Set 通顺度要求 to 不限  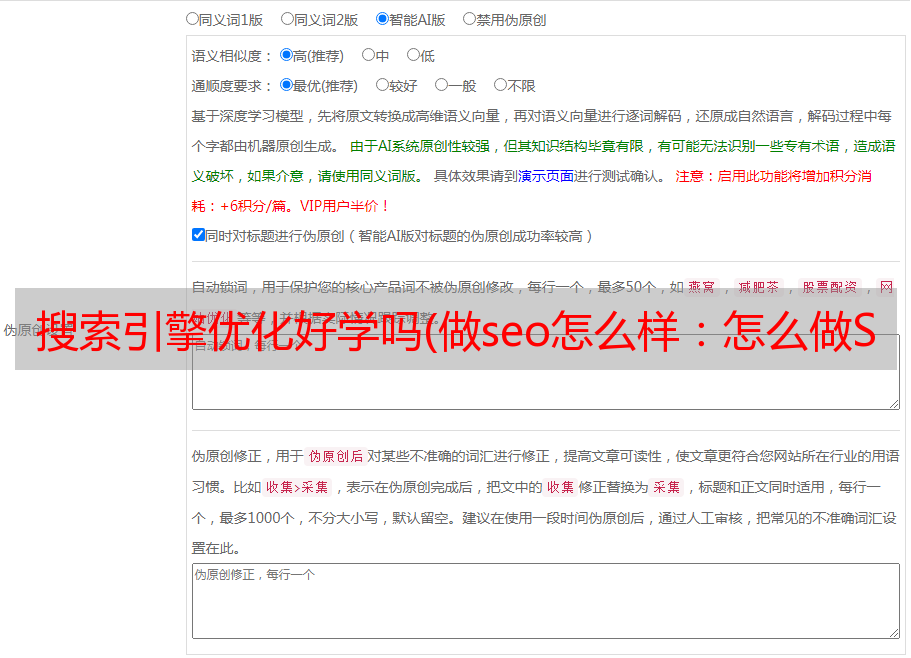[x=500, y=85]
